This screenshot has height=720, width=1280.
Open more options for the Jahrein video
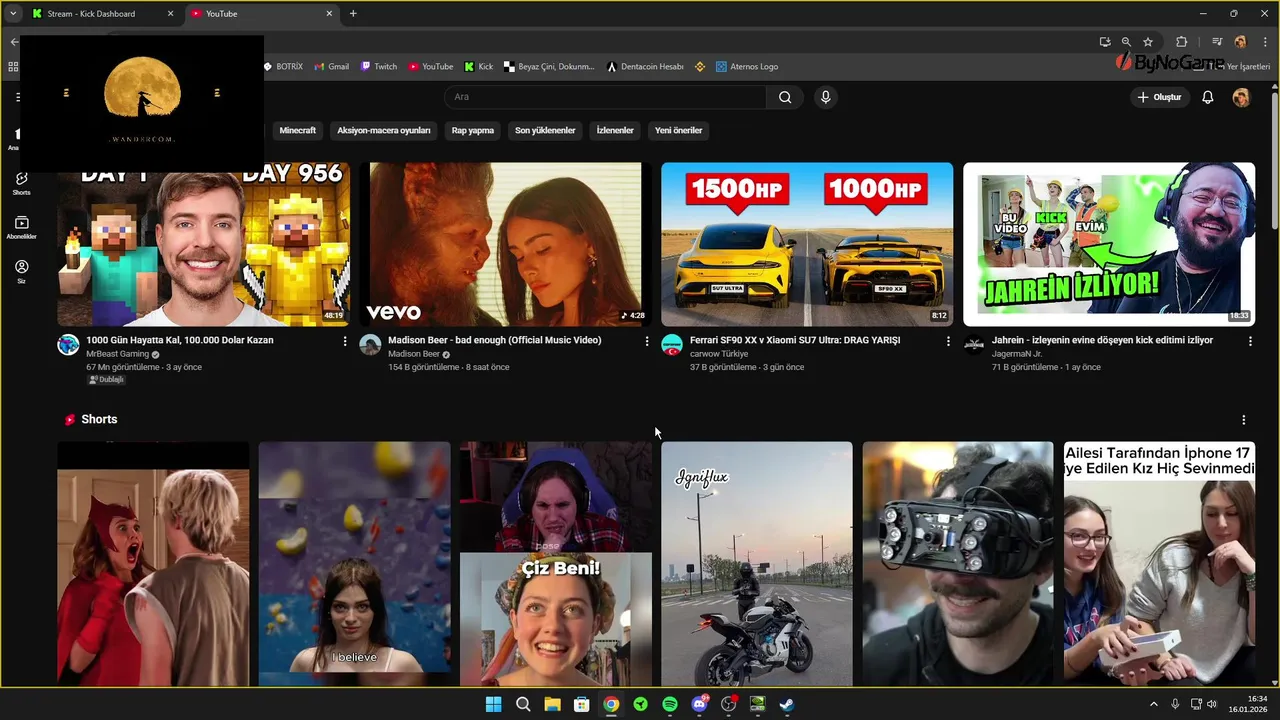click(x=1250, y=341)
